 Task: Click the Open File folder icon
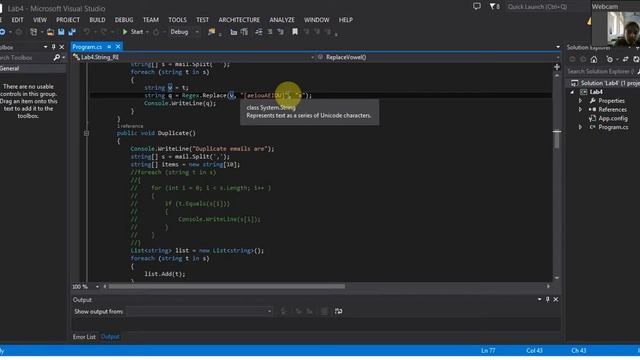coord(50,32)
